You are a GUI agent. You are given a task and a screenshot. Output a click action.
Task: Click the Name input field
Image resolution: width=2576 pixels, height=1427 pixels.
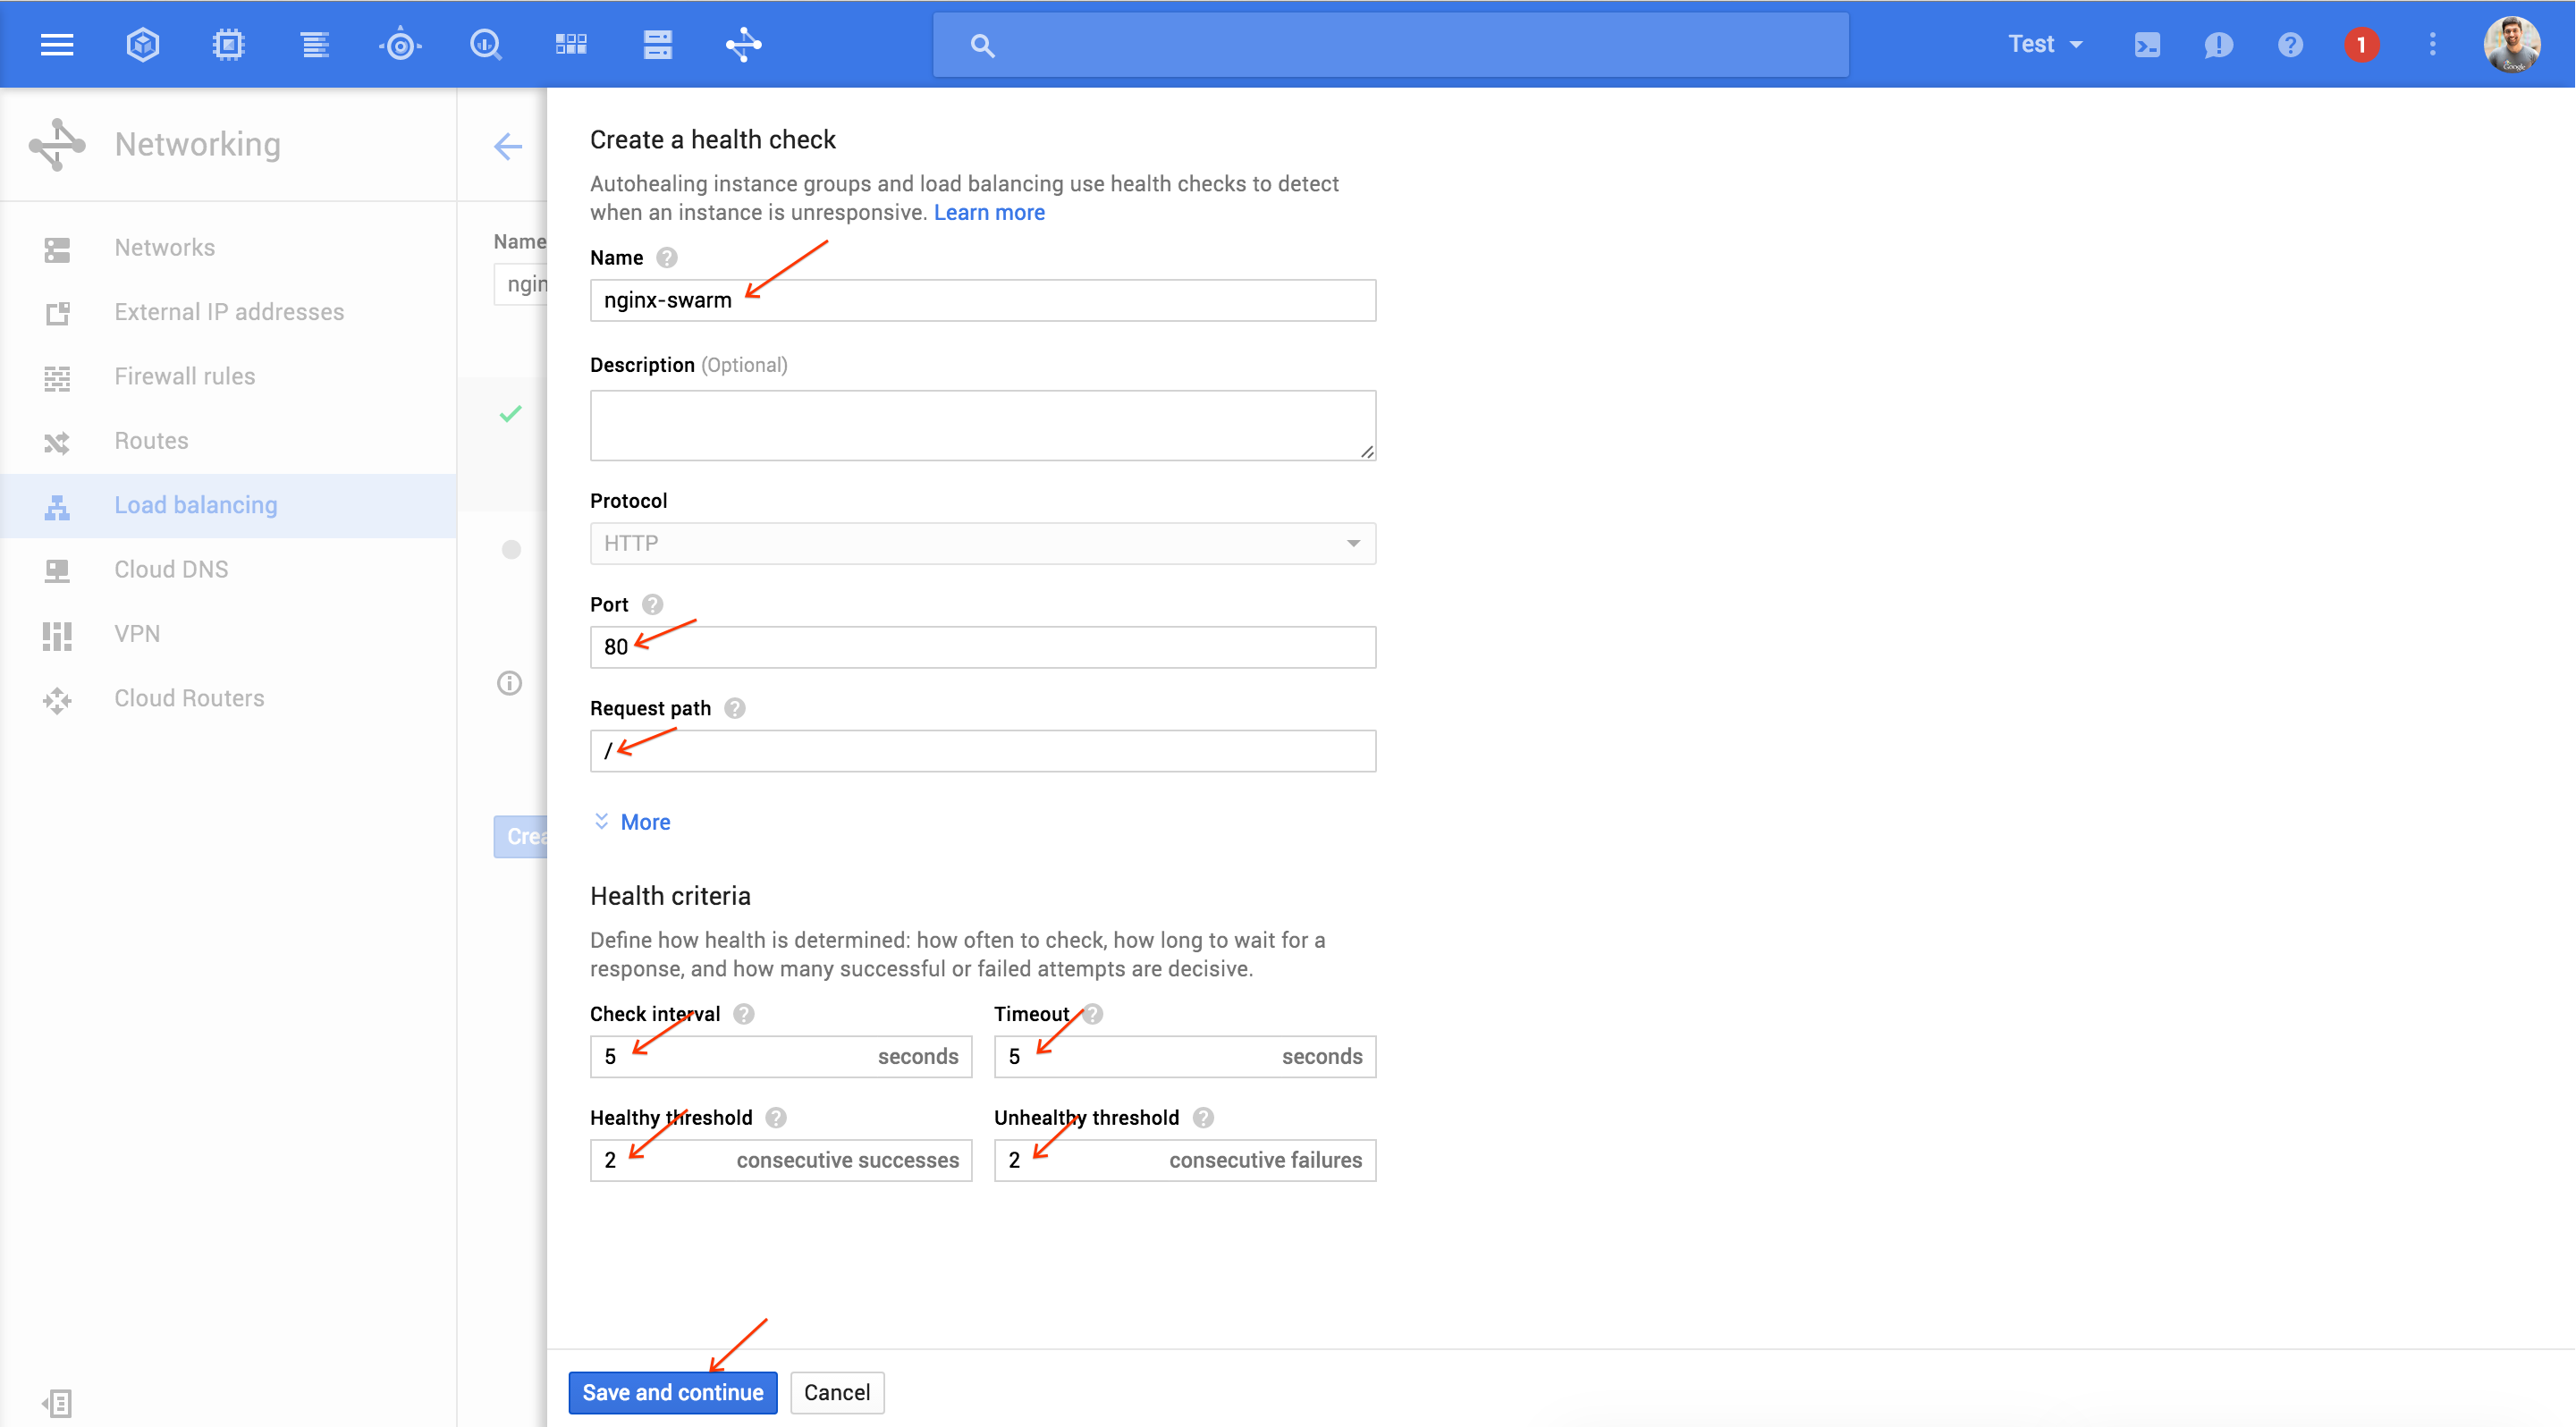coord(982,300)
